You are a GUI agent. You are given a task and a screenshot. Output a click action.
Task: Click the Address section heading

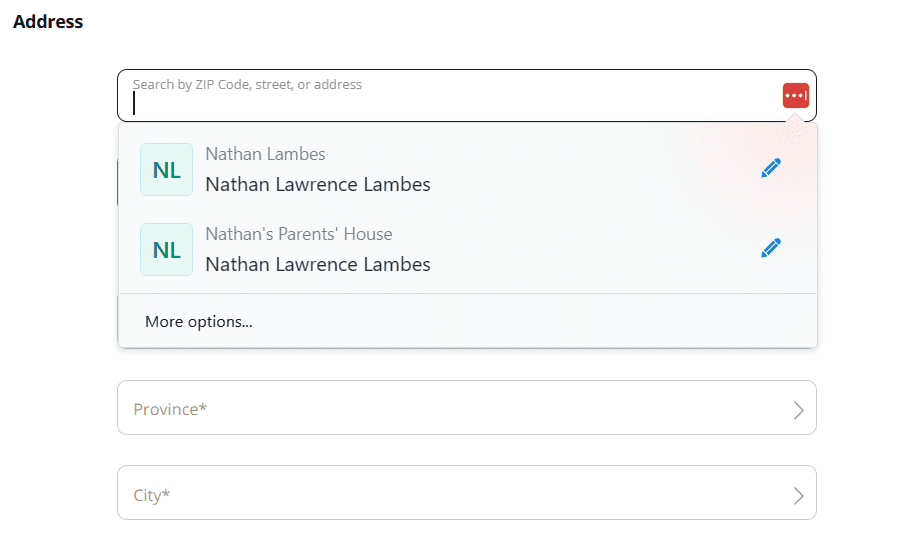tap(48, 22)
